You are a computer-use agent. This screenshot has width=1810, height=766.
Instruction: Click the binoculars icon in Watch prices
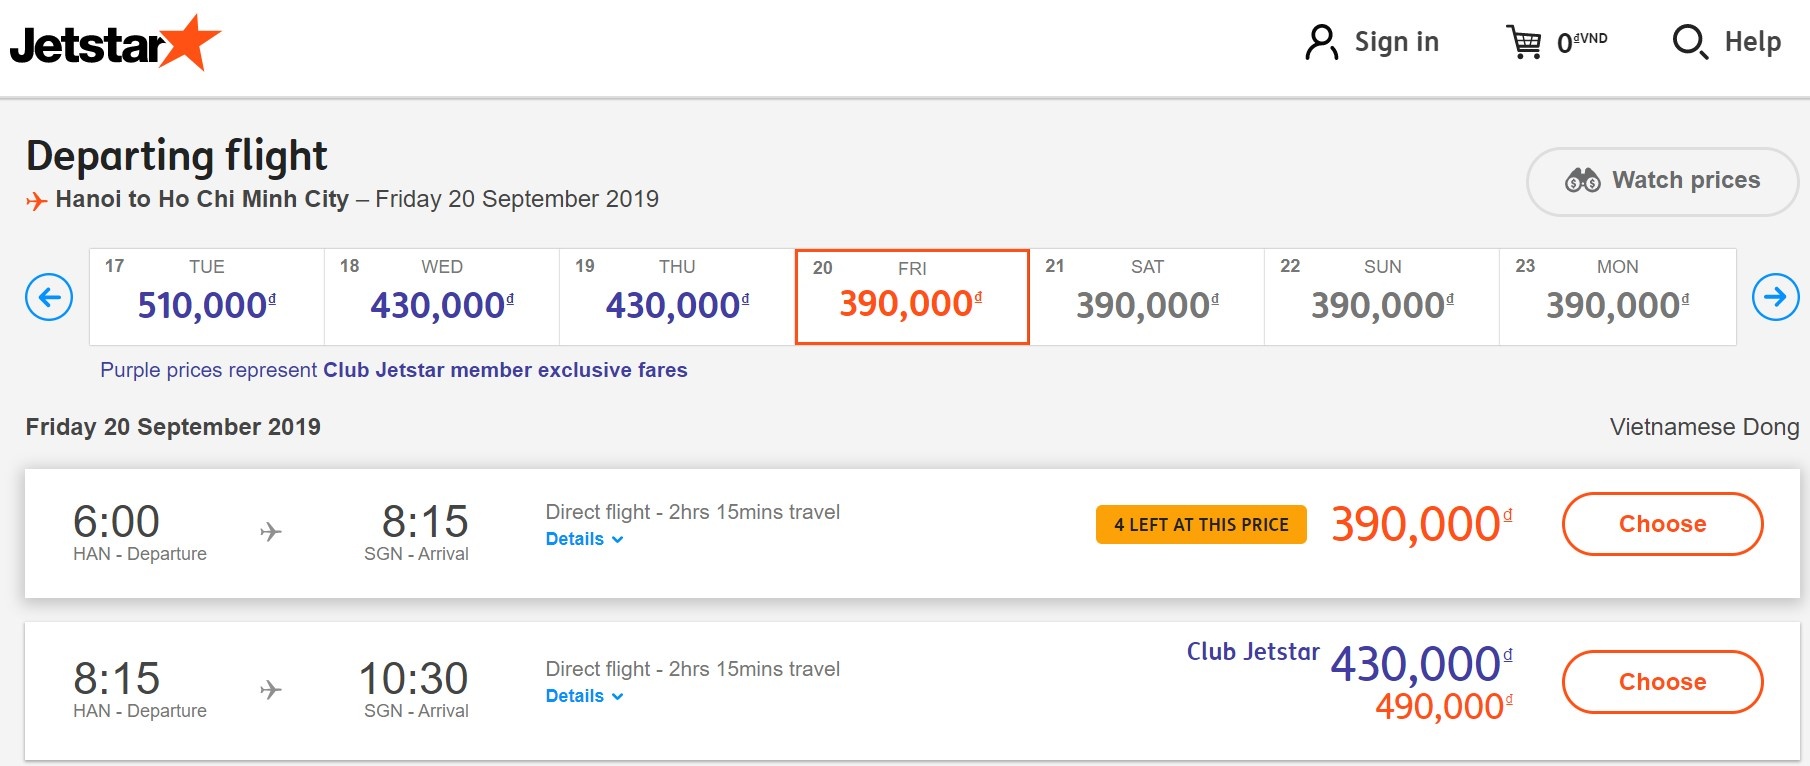(1582, 181)
